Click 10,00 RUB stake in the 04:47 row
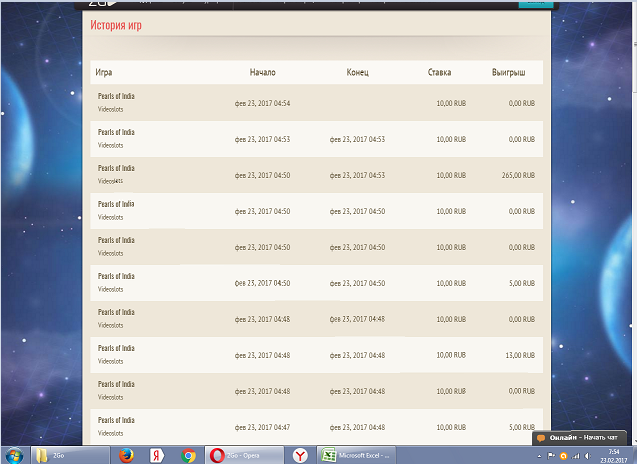 (x=451, y=427)
